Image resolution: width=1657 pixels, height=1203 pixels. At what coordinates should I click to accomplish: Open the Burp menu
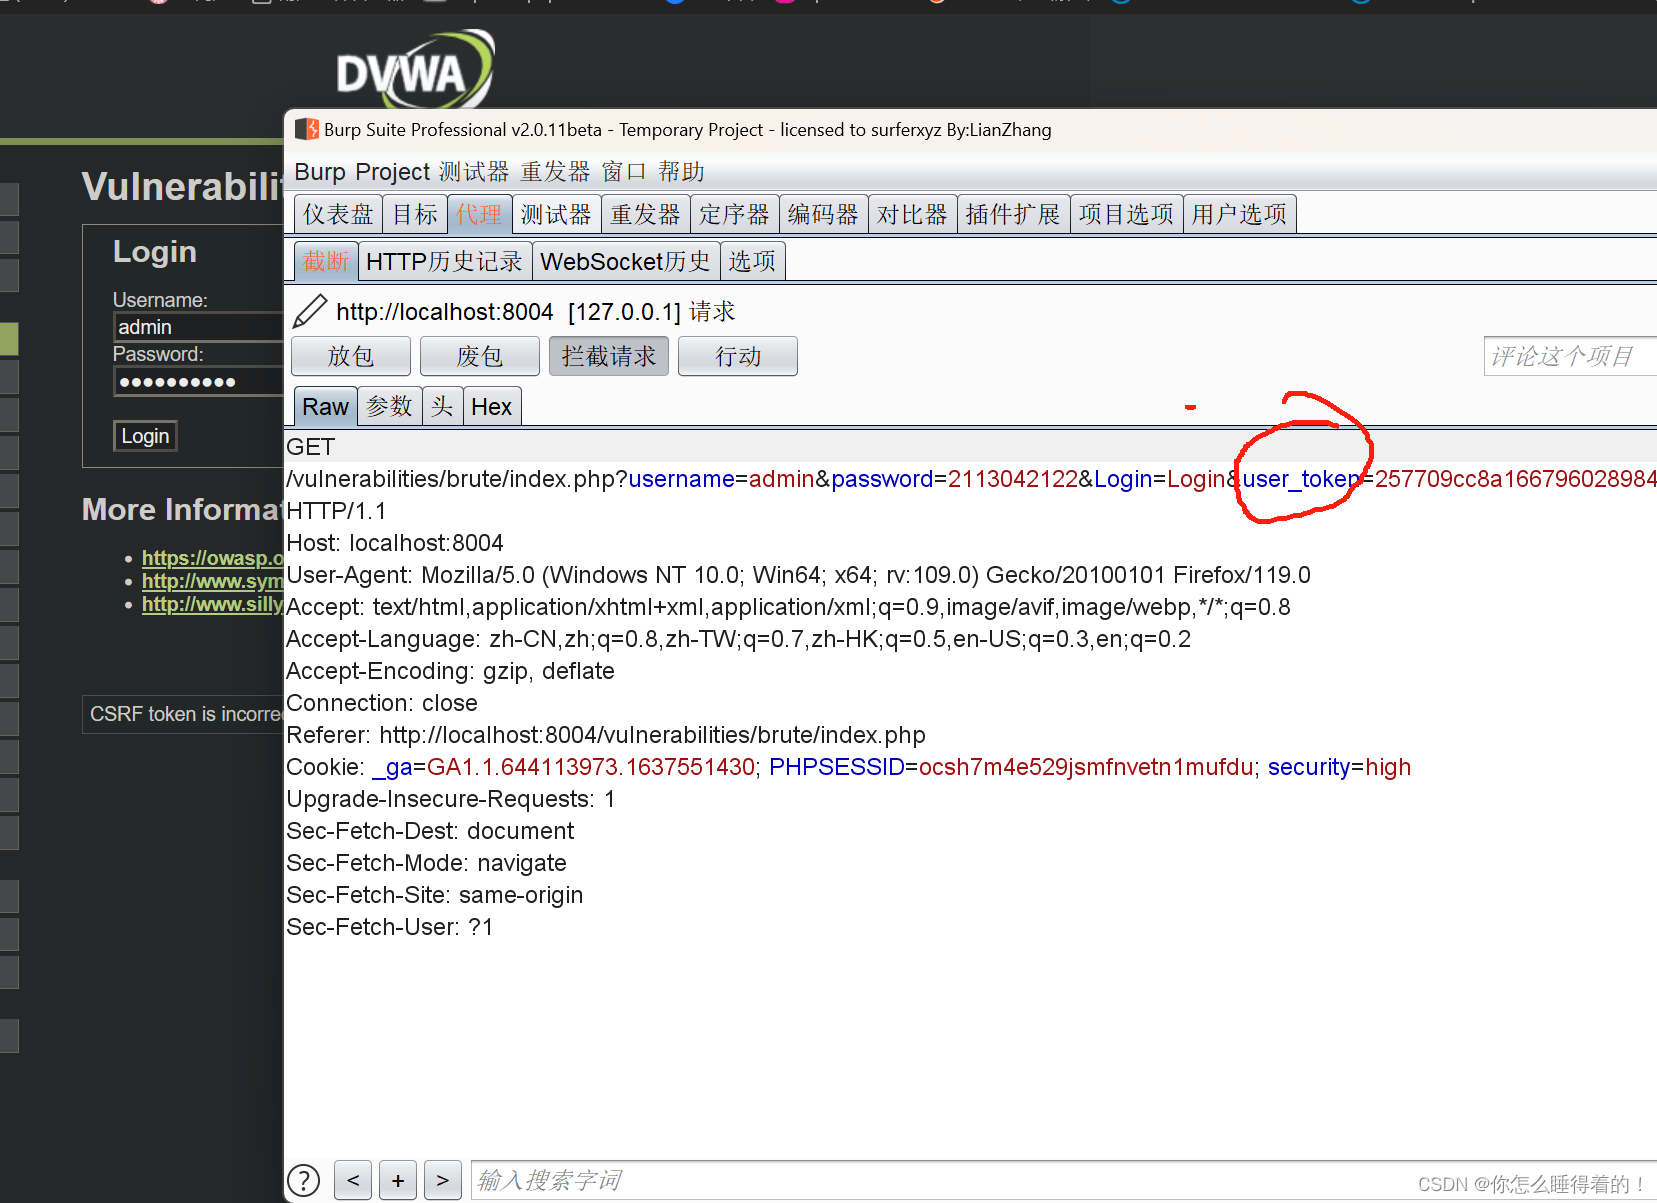(x=320, y=172)
